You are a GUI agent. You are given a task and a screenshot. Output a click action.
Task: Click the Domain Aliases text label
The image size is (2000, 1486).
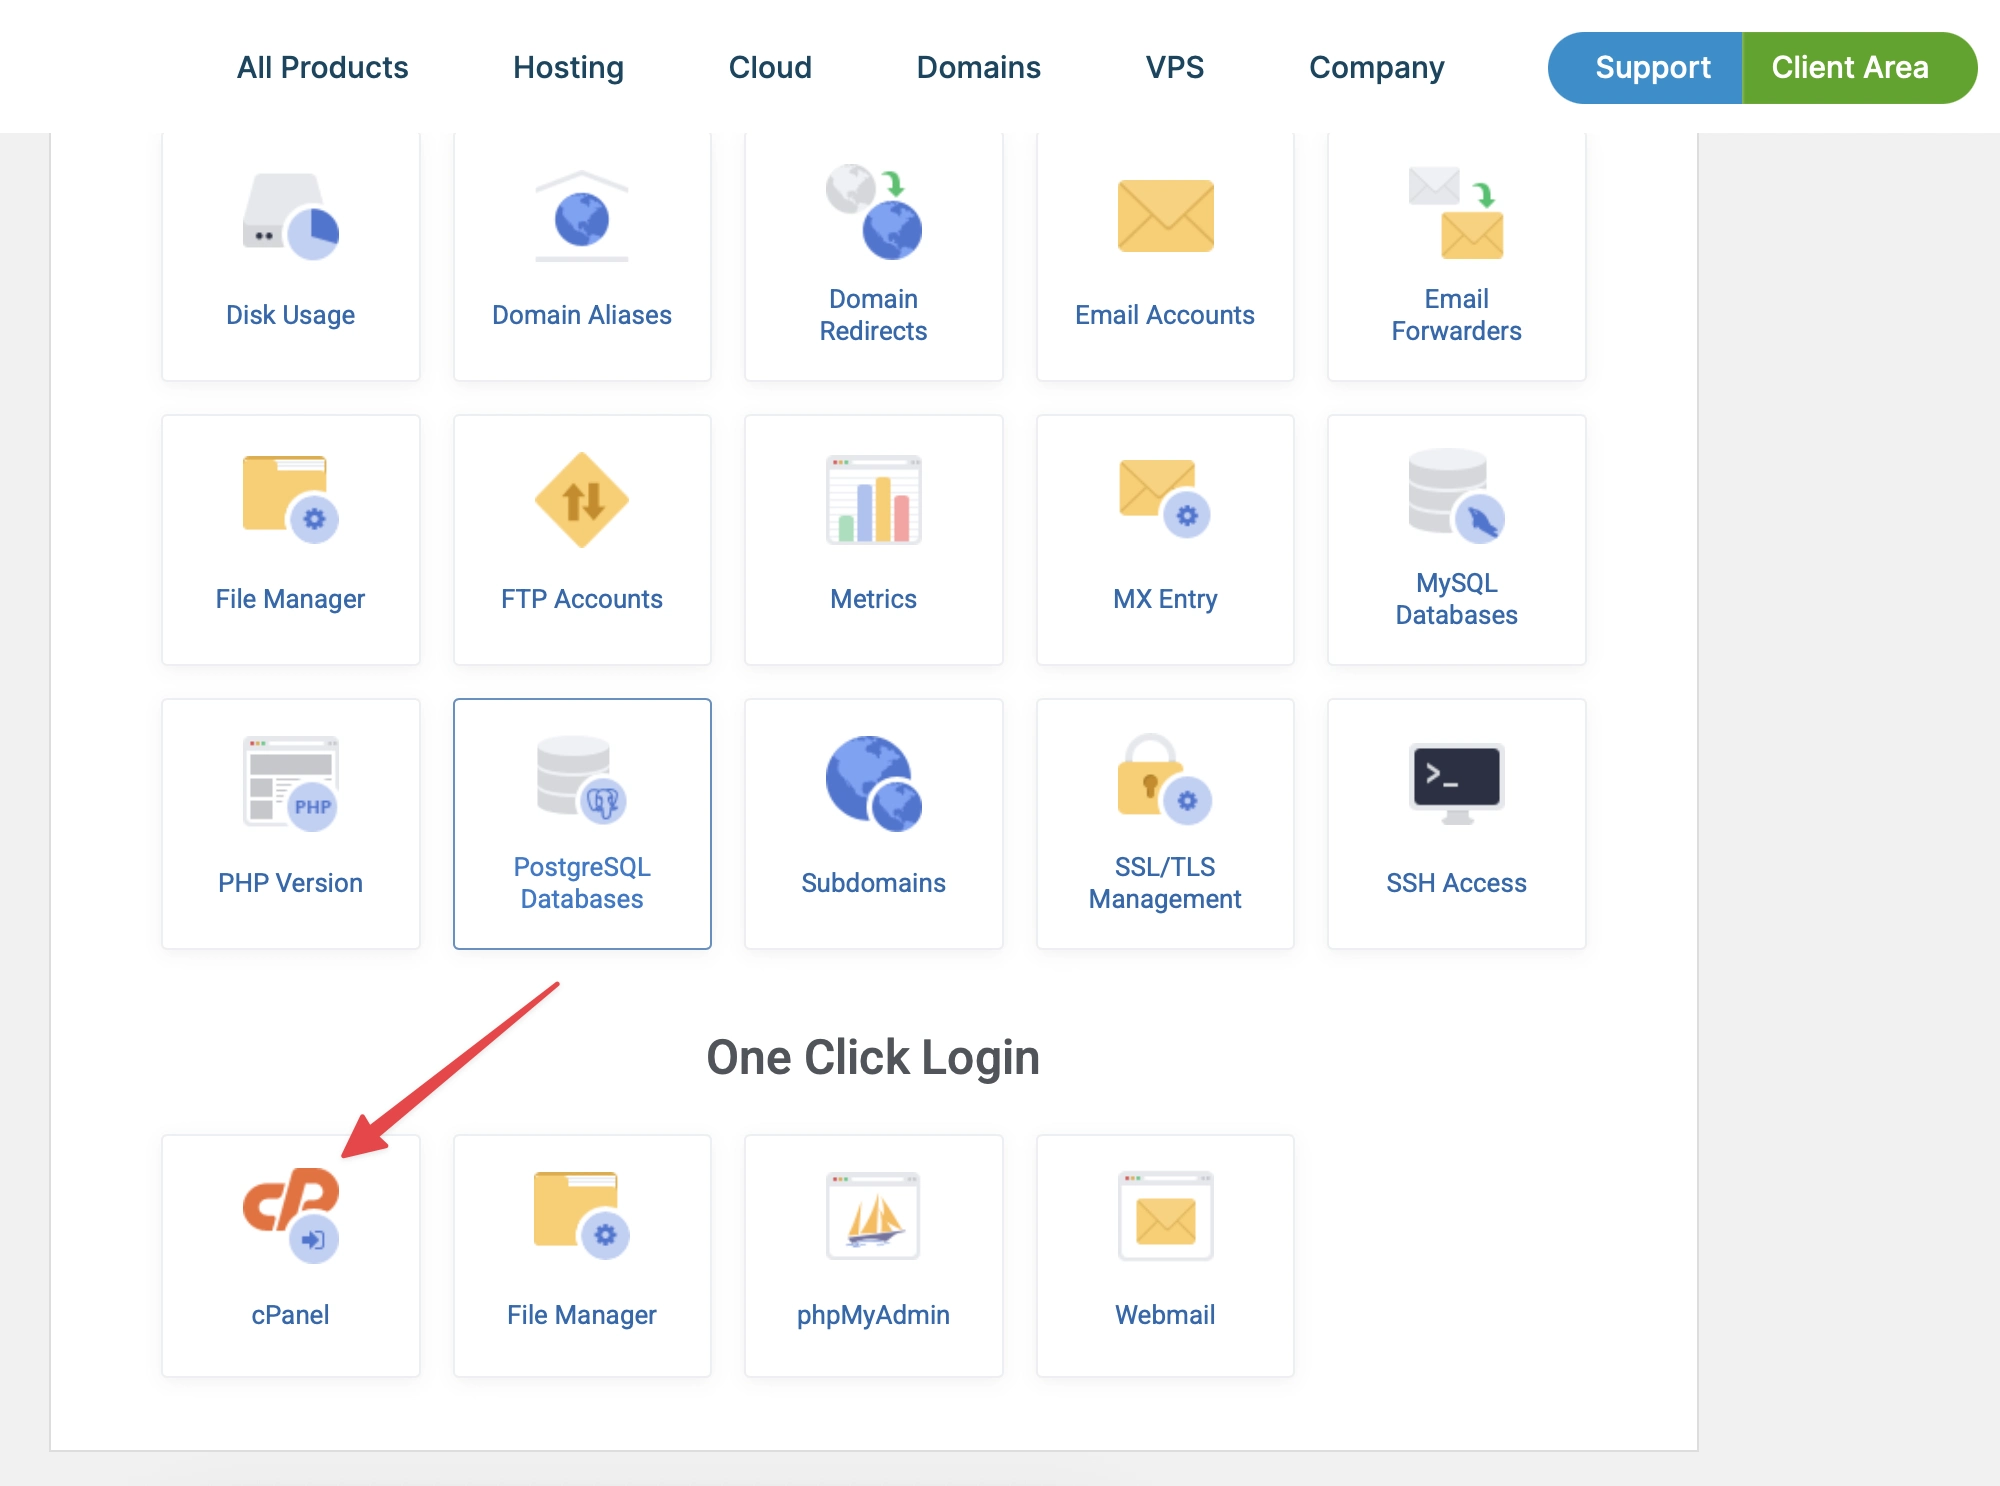point(582,315)
